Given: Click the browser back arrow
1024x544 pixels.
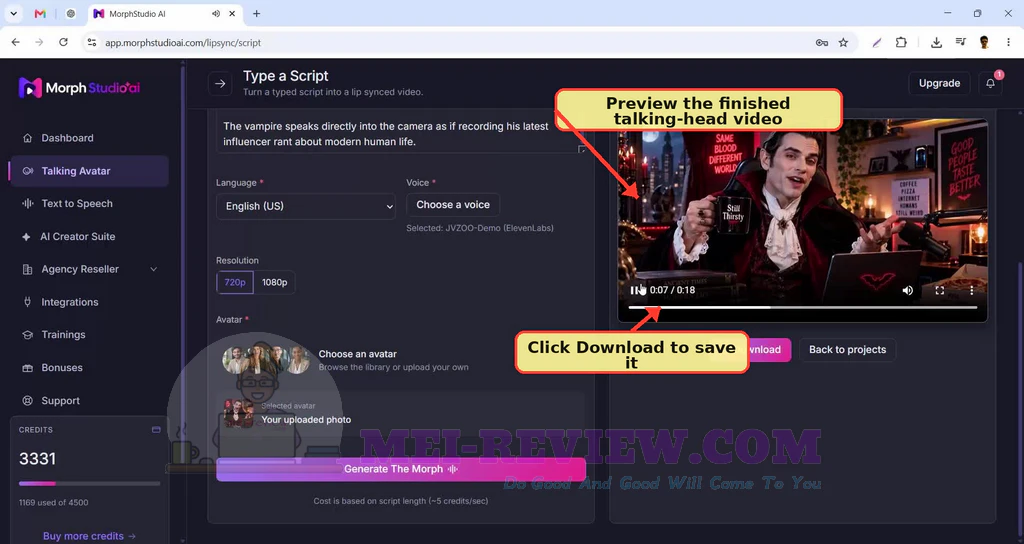Looking at the screenshot, I should click(x=16, y=42).
